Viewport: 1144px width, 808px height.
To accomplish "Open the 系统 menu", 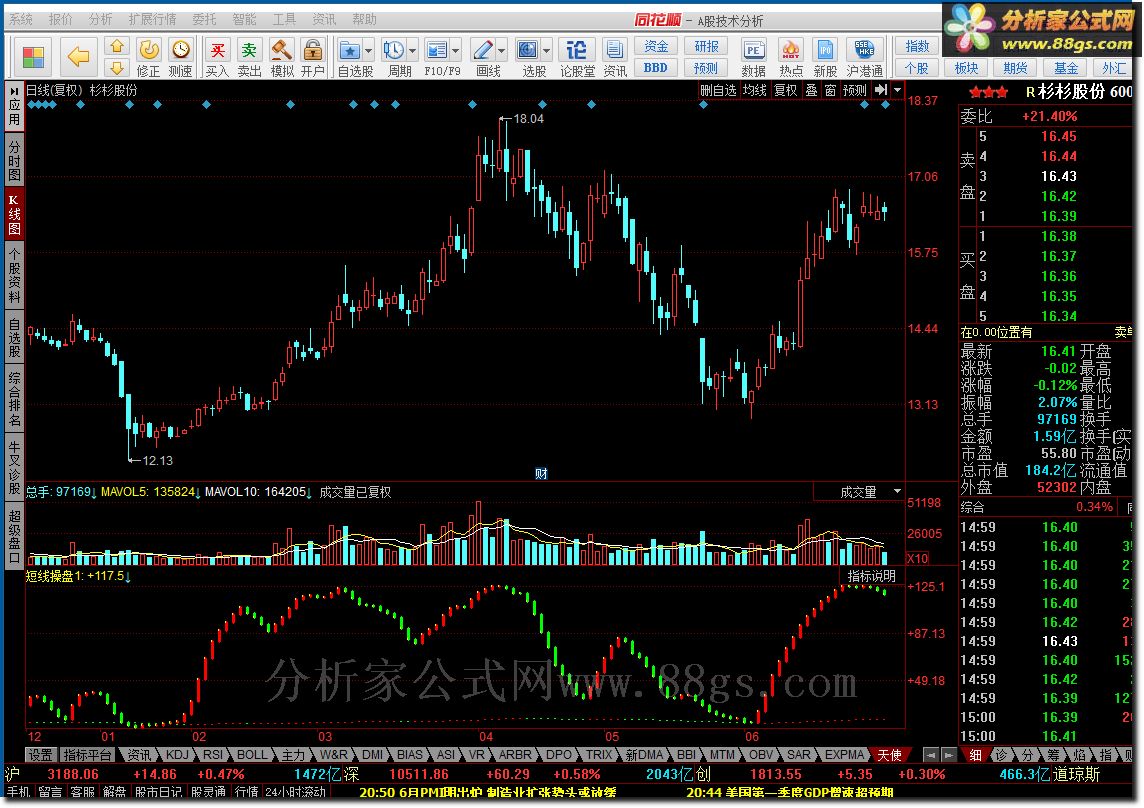I will (21, 20).
